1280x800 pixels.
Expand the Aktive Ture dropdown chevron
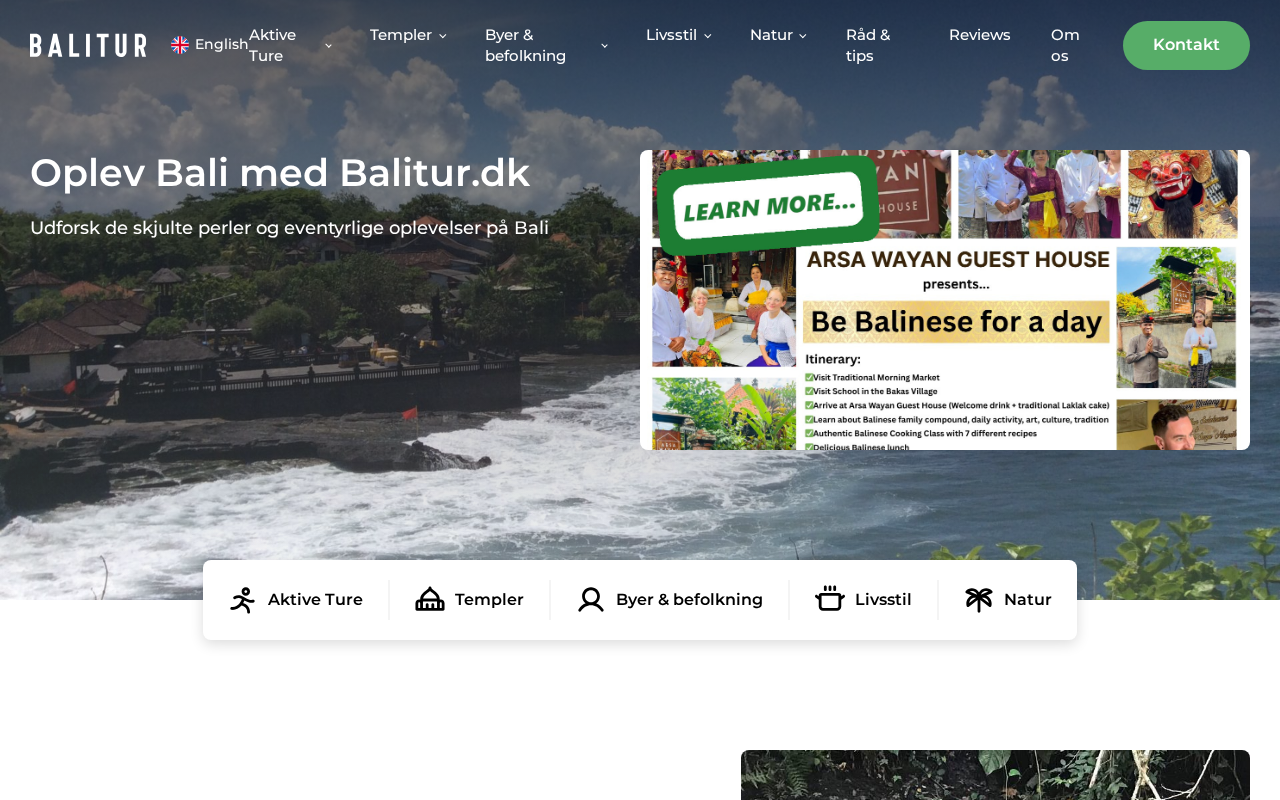click(328, 46)
